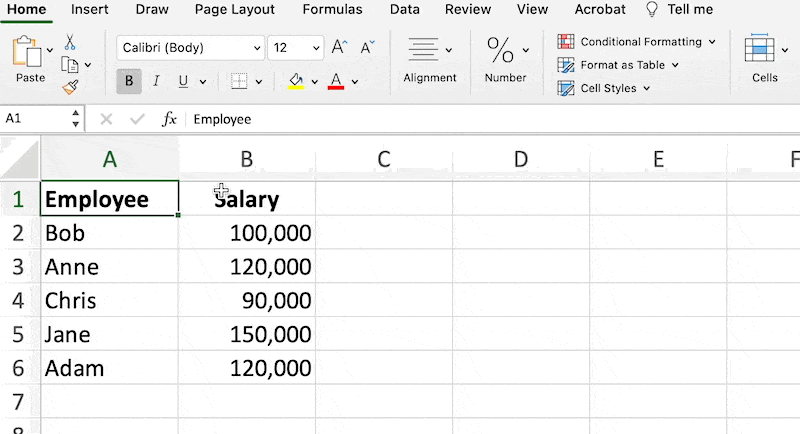Viewport: 800px width, 434px height.
Task: Open the Acrobat tab
Action: pyautogui.click(x=600, y=9)
